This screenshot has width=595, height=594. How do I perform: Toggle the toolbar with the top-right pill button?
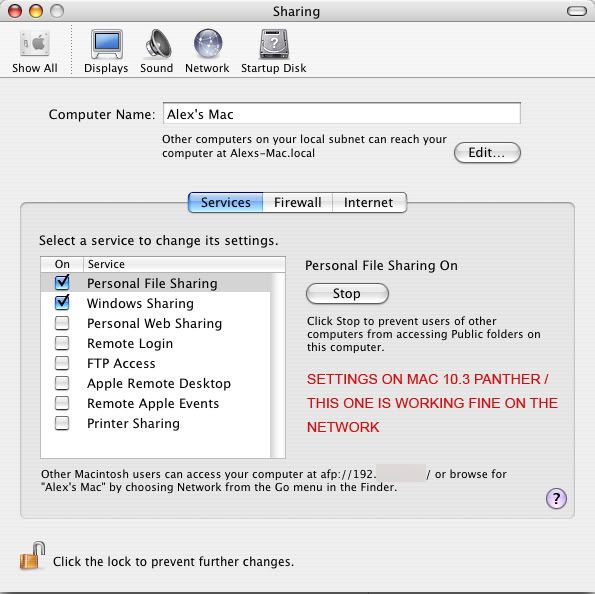pyautogui.click(x=576, y=11)
